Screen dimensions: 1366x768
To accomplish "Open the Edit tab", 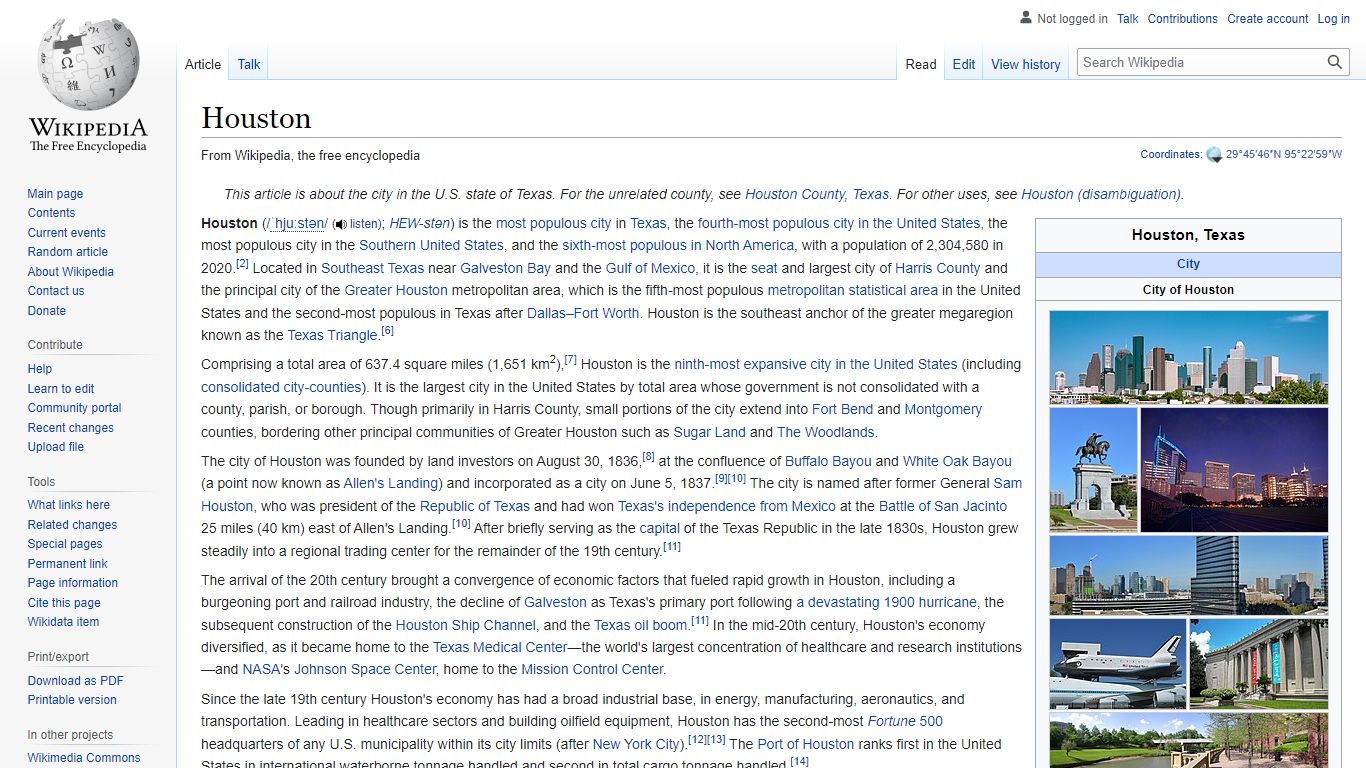I will tap(964, 64).
